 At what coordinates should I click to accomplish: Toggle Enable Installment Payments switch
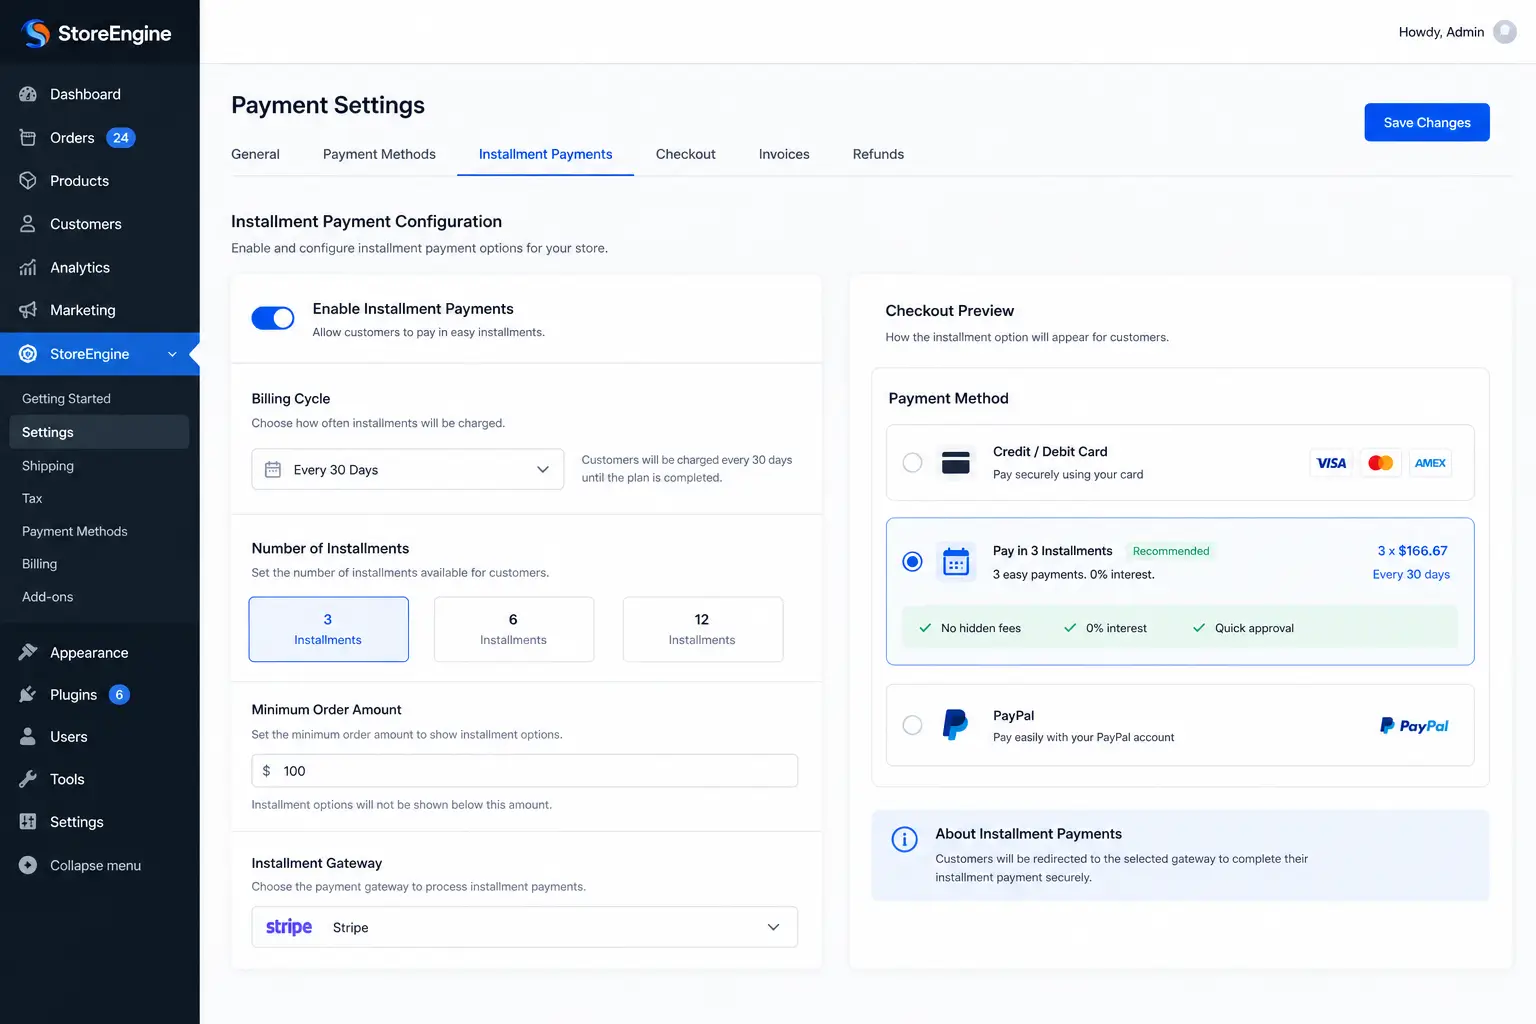273,318
